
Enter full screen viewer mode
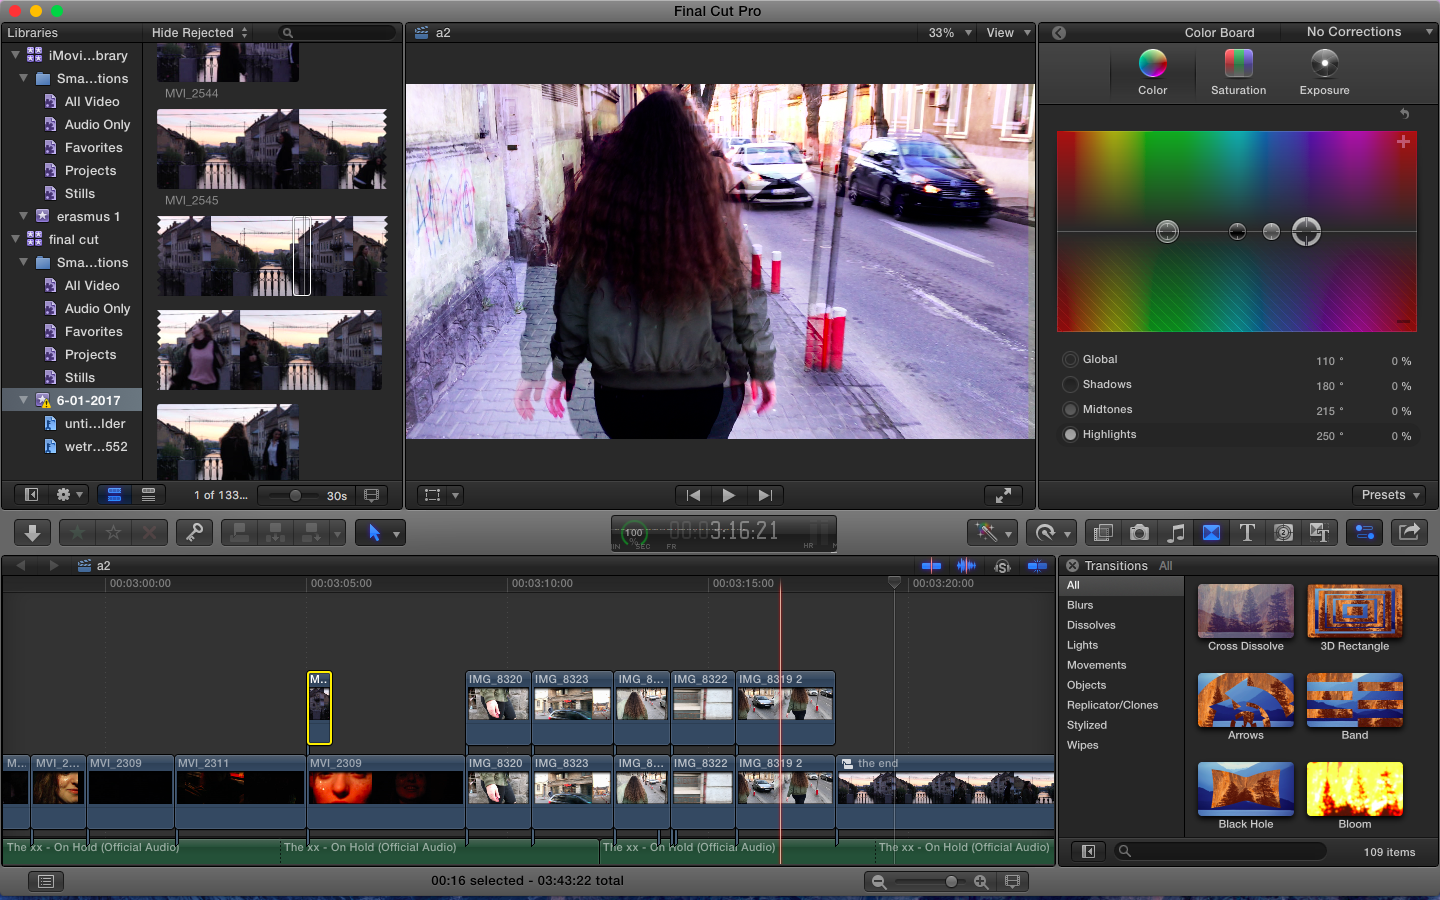point(1003,495)
